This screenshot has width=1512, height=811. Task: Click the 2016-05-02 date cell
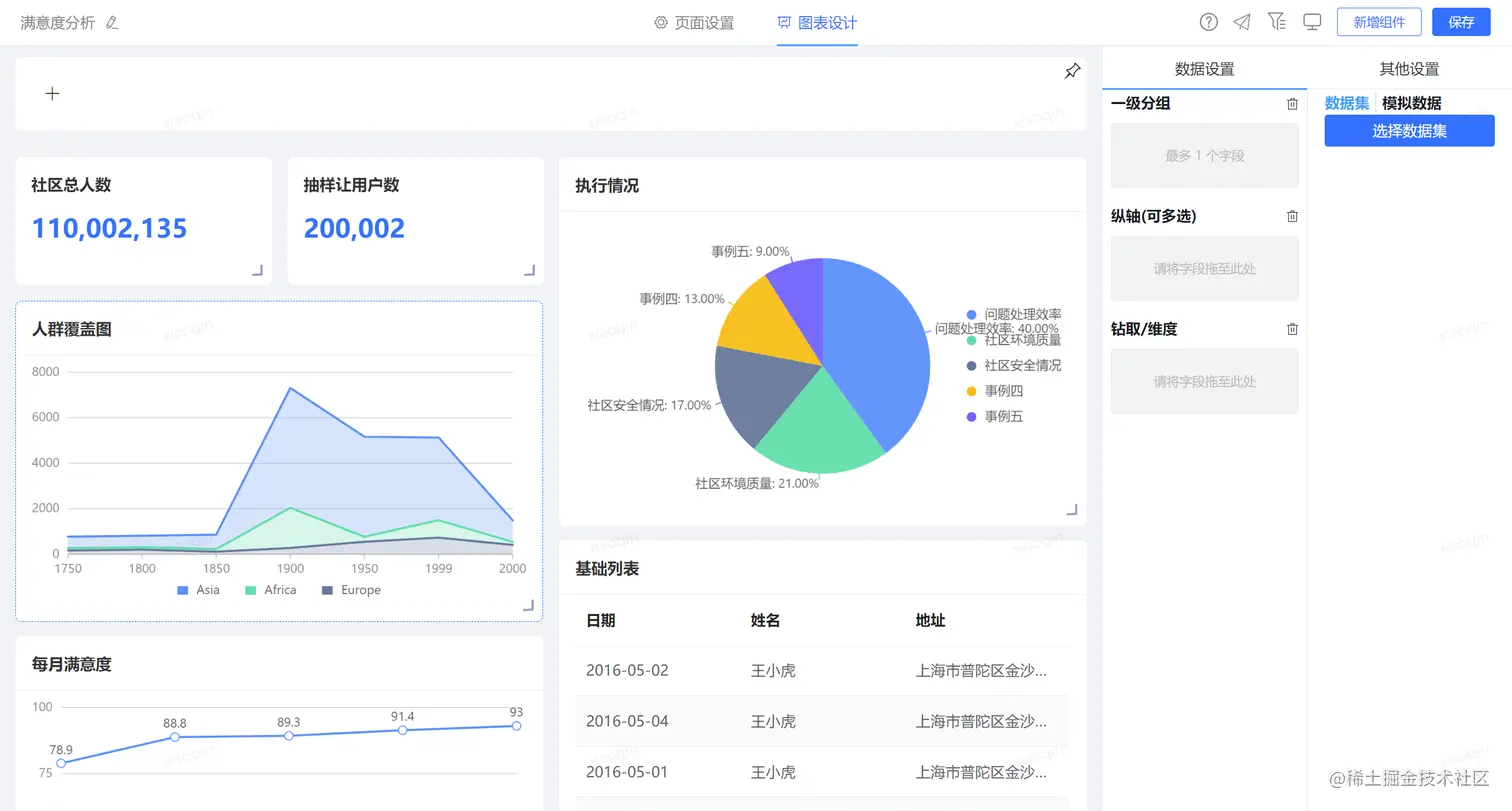click(x=627, y=670)
